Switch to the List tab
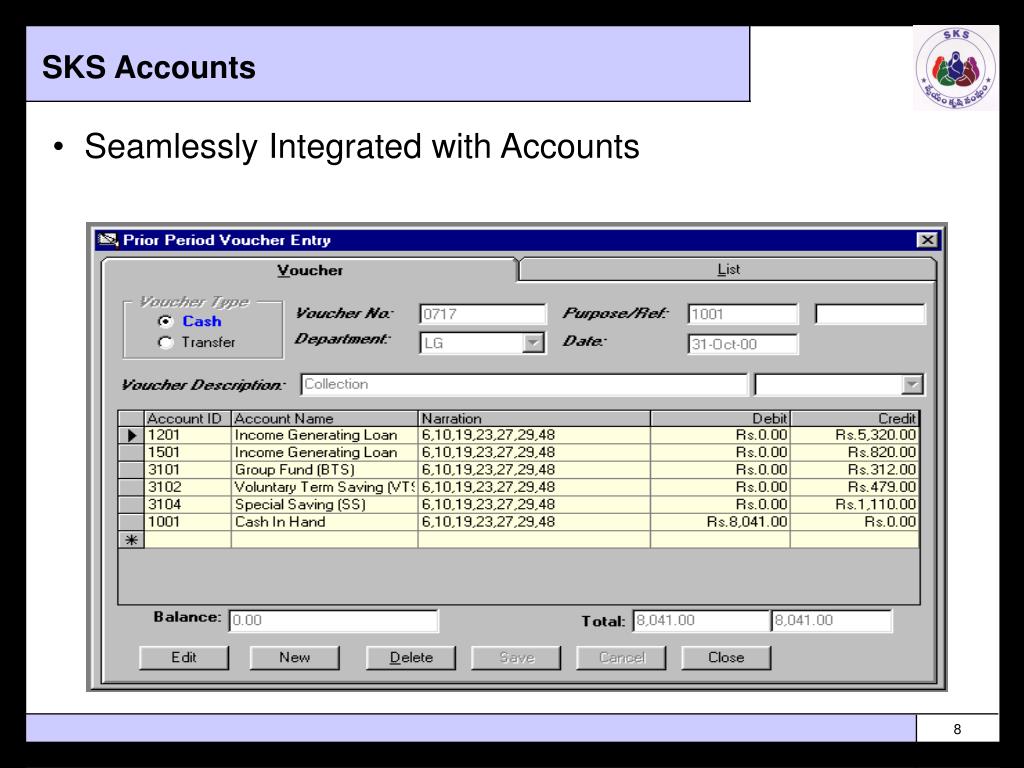Viewport: 1024px width, 768px height. [728, 269]
